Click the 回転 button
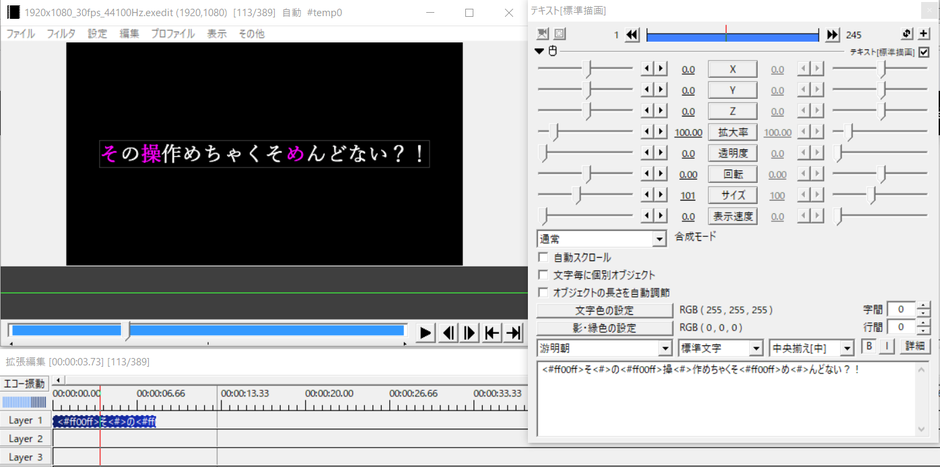This screenshot has height=467, width=940. tap(733, 174)
